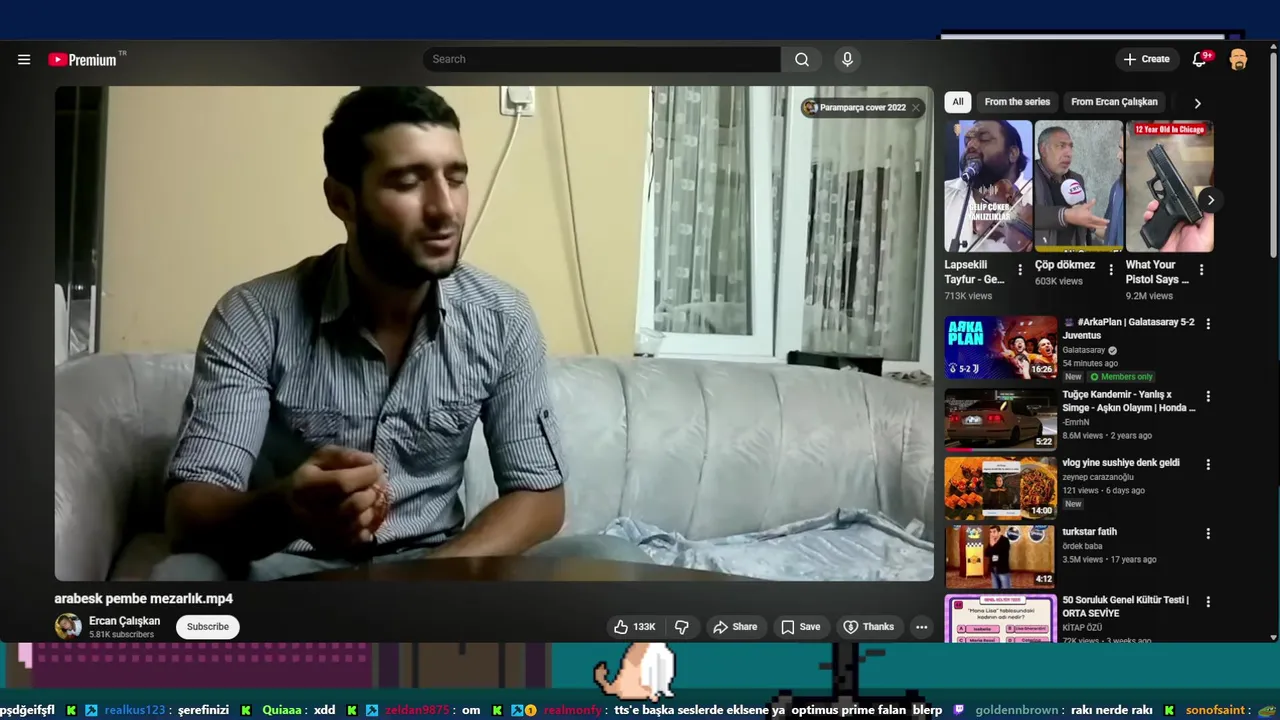This screenshot has height=720, width=1280.
Task: Select the All filter chip
Action: (x=958, y=102)
